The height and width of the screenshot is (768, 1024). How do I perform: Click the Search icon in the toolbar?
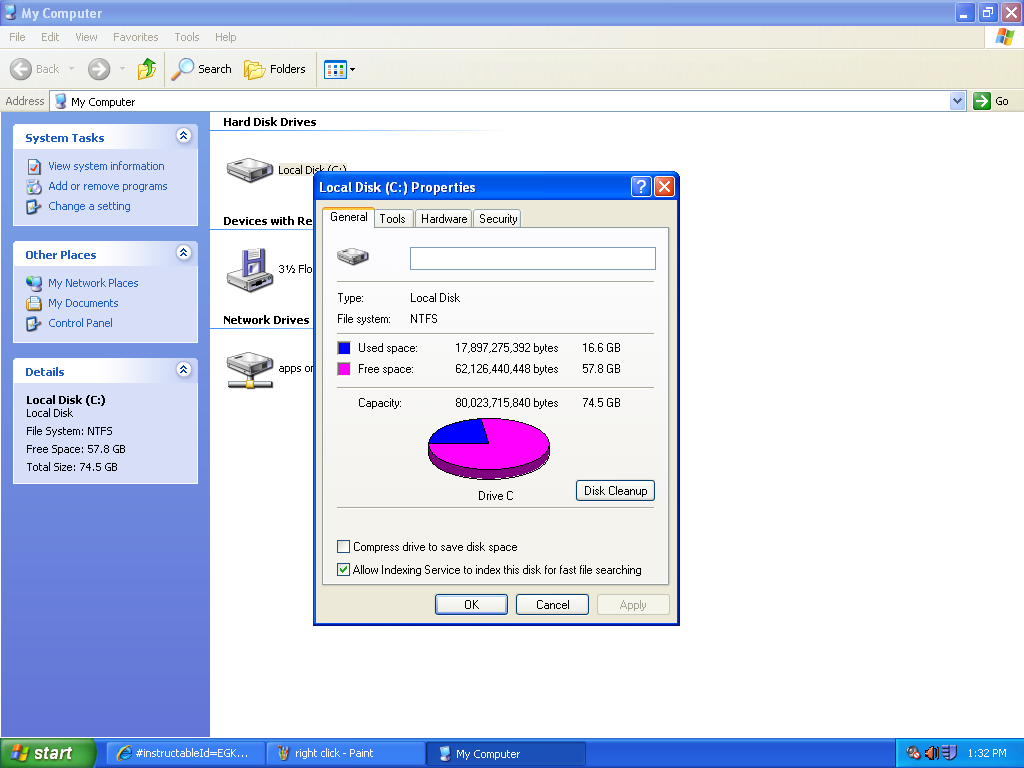tap(181, 69)
